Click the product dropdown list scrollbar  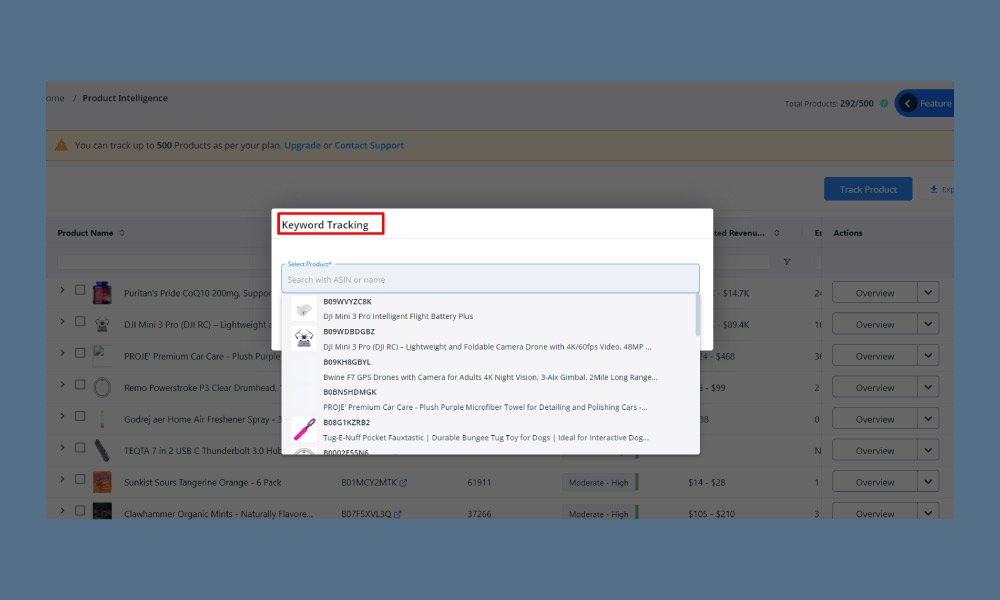point(698,315)
